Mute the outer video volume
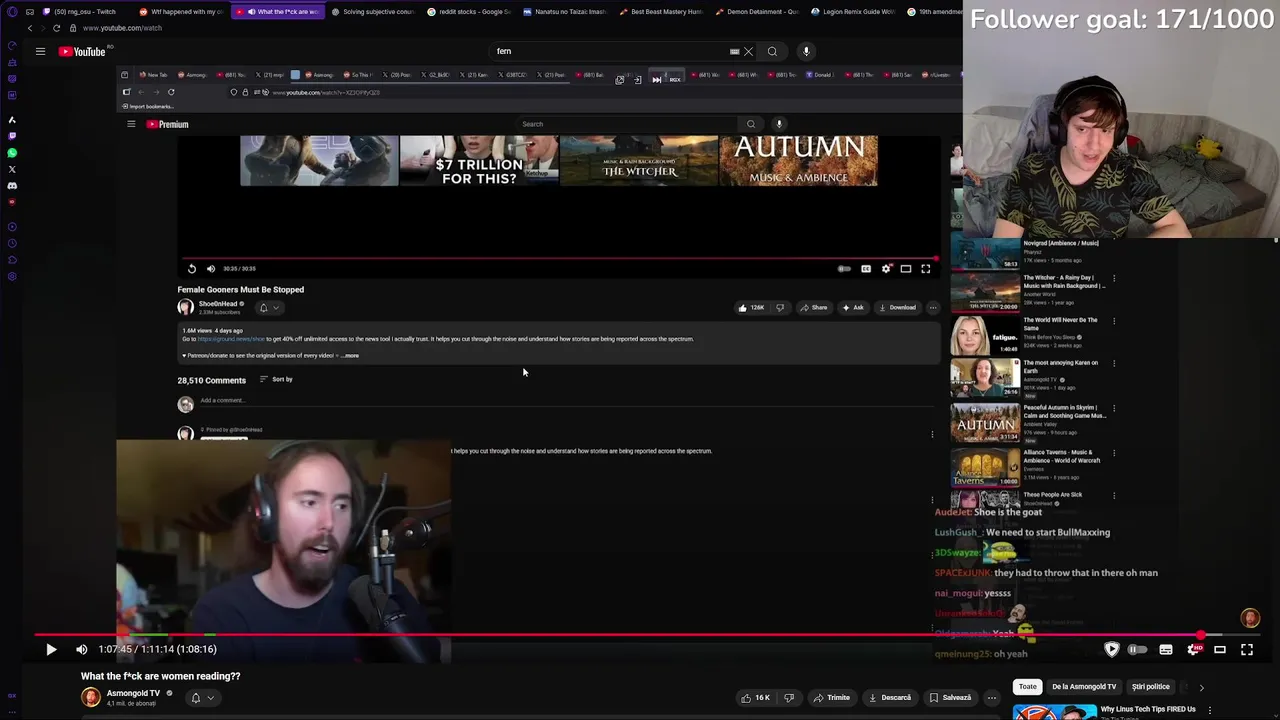The image size is (1280, 720). pyautogui.click(x=82, y=649)
